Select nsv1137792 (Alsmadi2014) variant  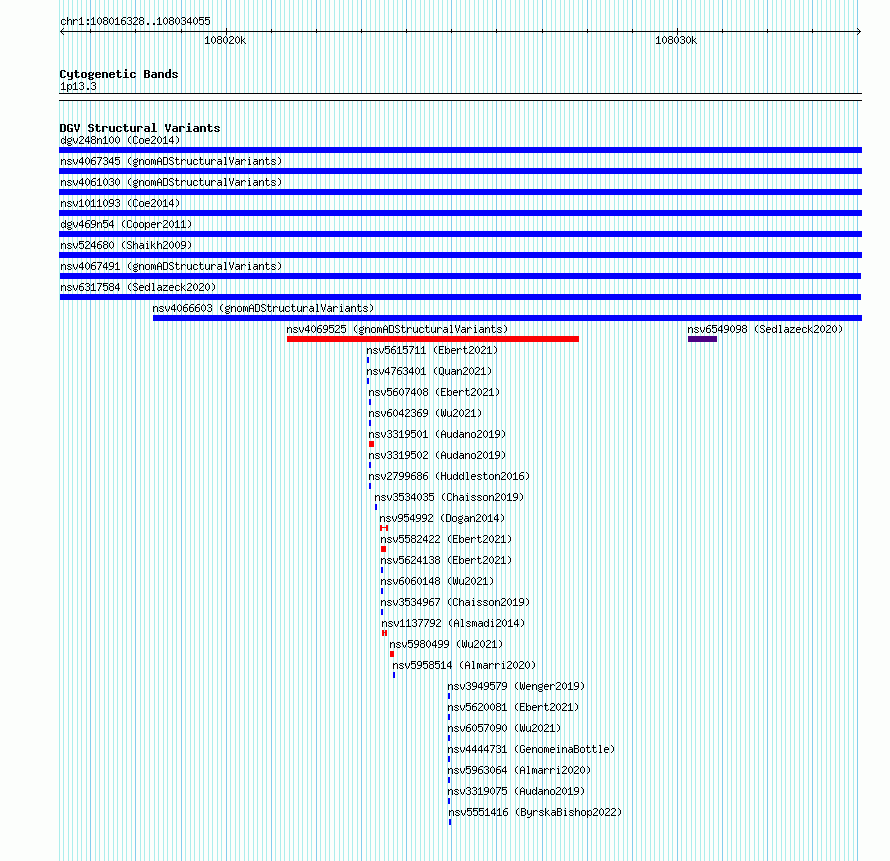pyautogui.click(x=453, y=623)
